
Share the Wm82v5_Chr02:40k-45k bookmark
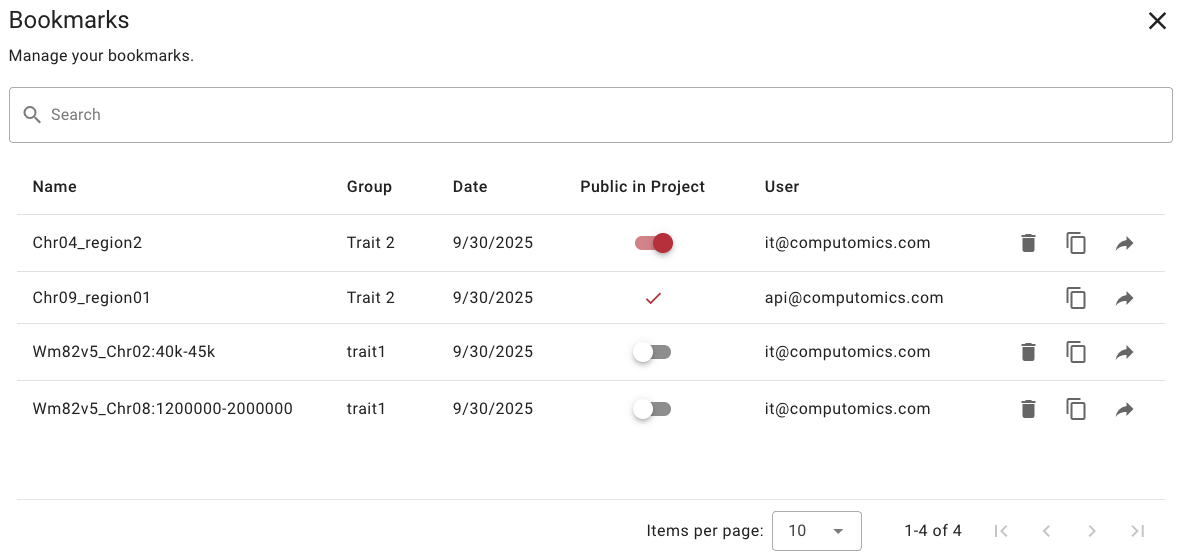click(x=1124, y=352)
